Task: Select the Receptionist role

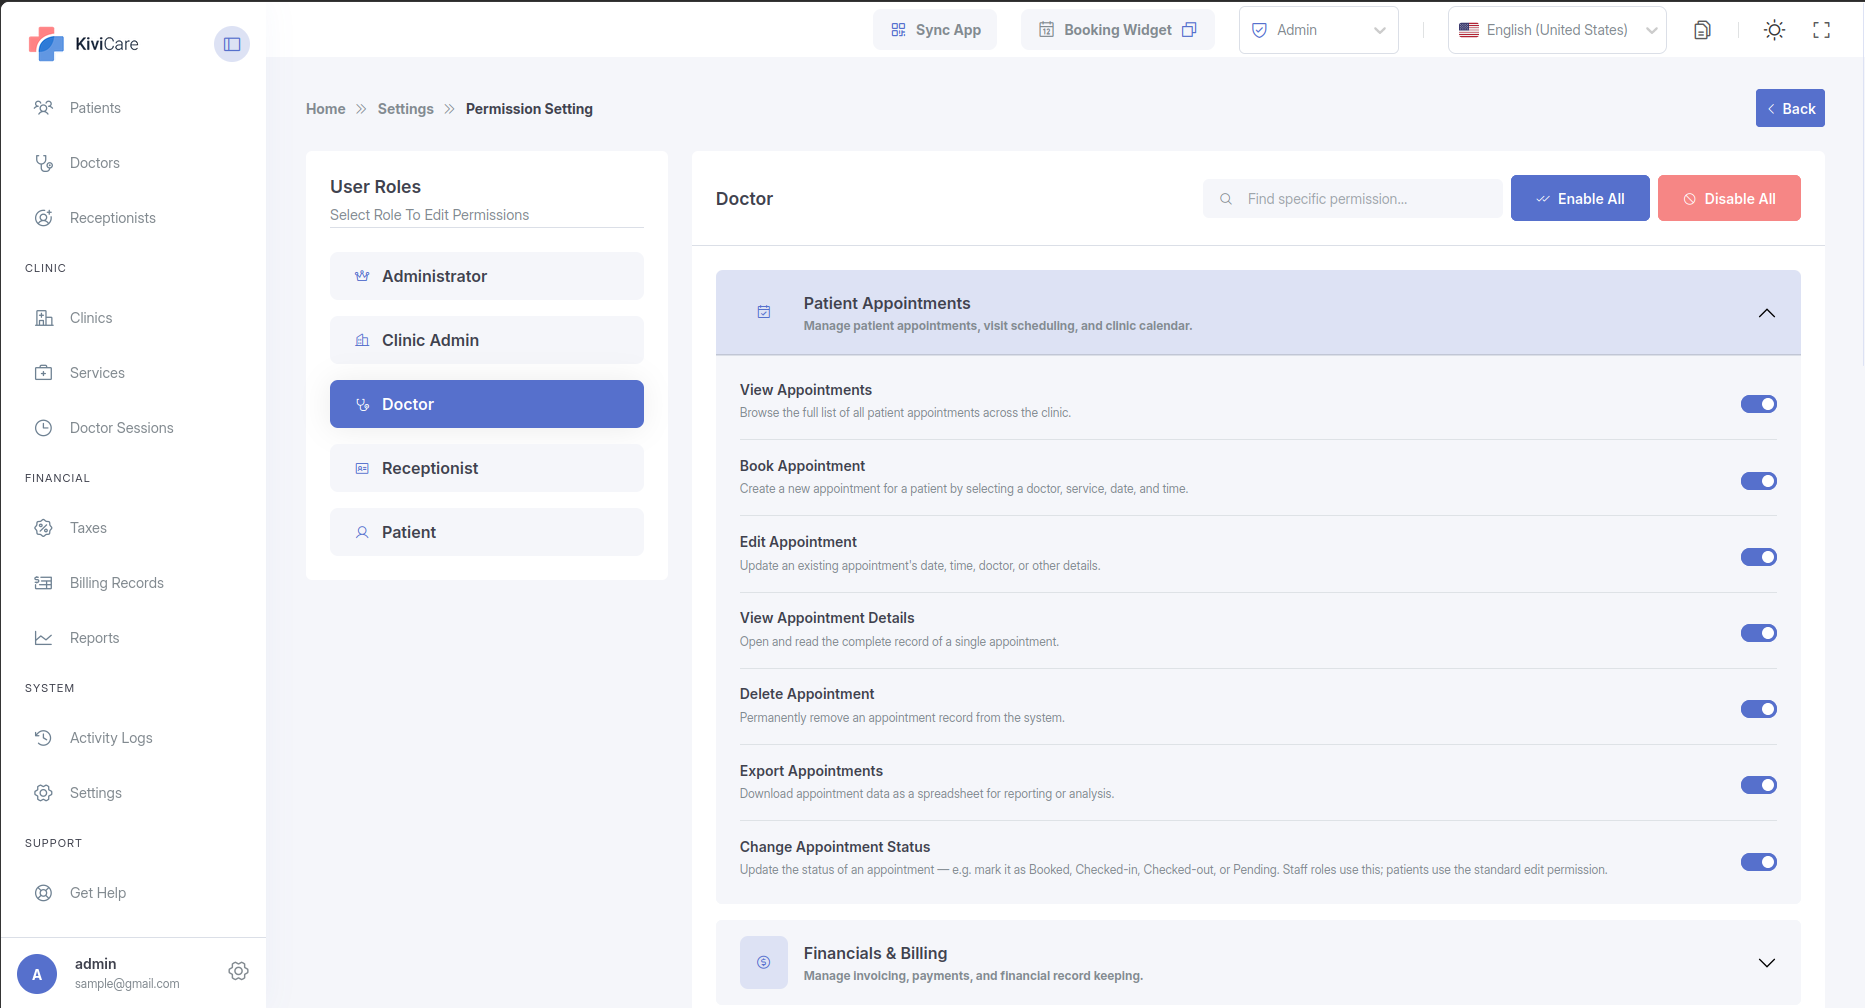Action: [487, 468]
